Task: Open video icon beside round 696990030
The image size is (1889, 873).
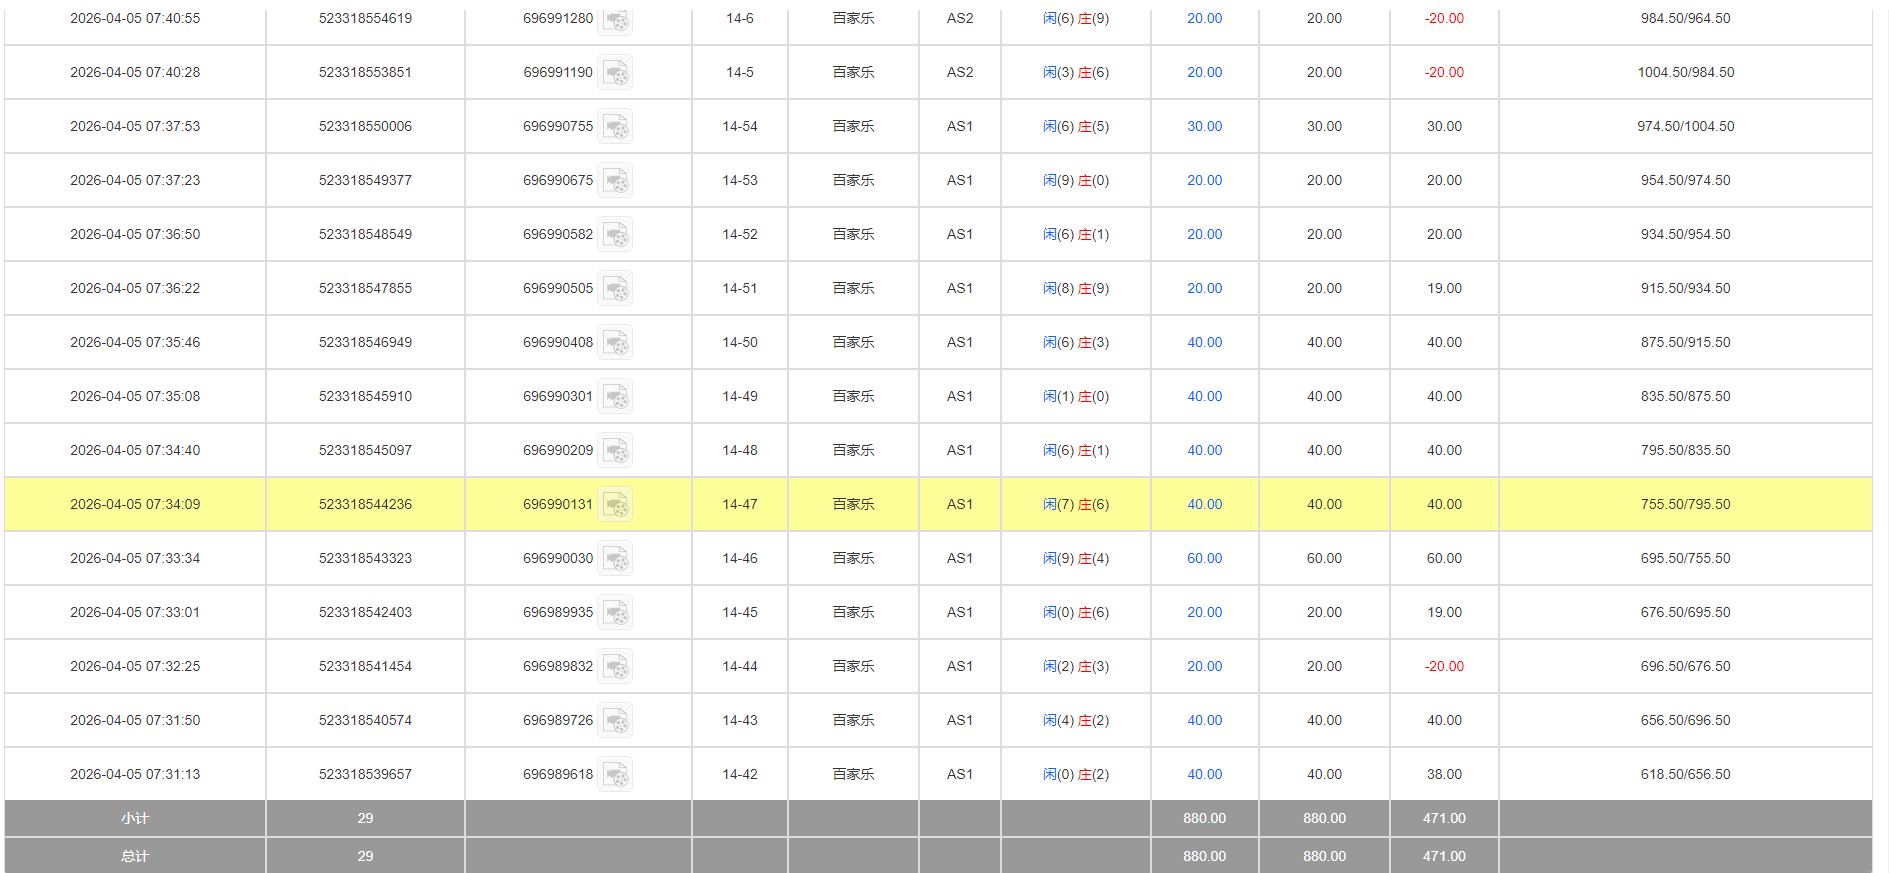Action: point(615,559)
